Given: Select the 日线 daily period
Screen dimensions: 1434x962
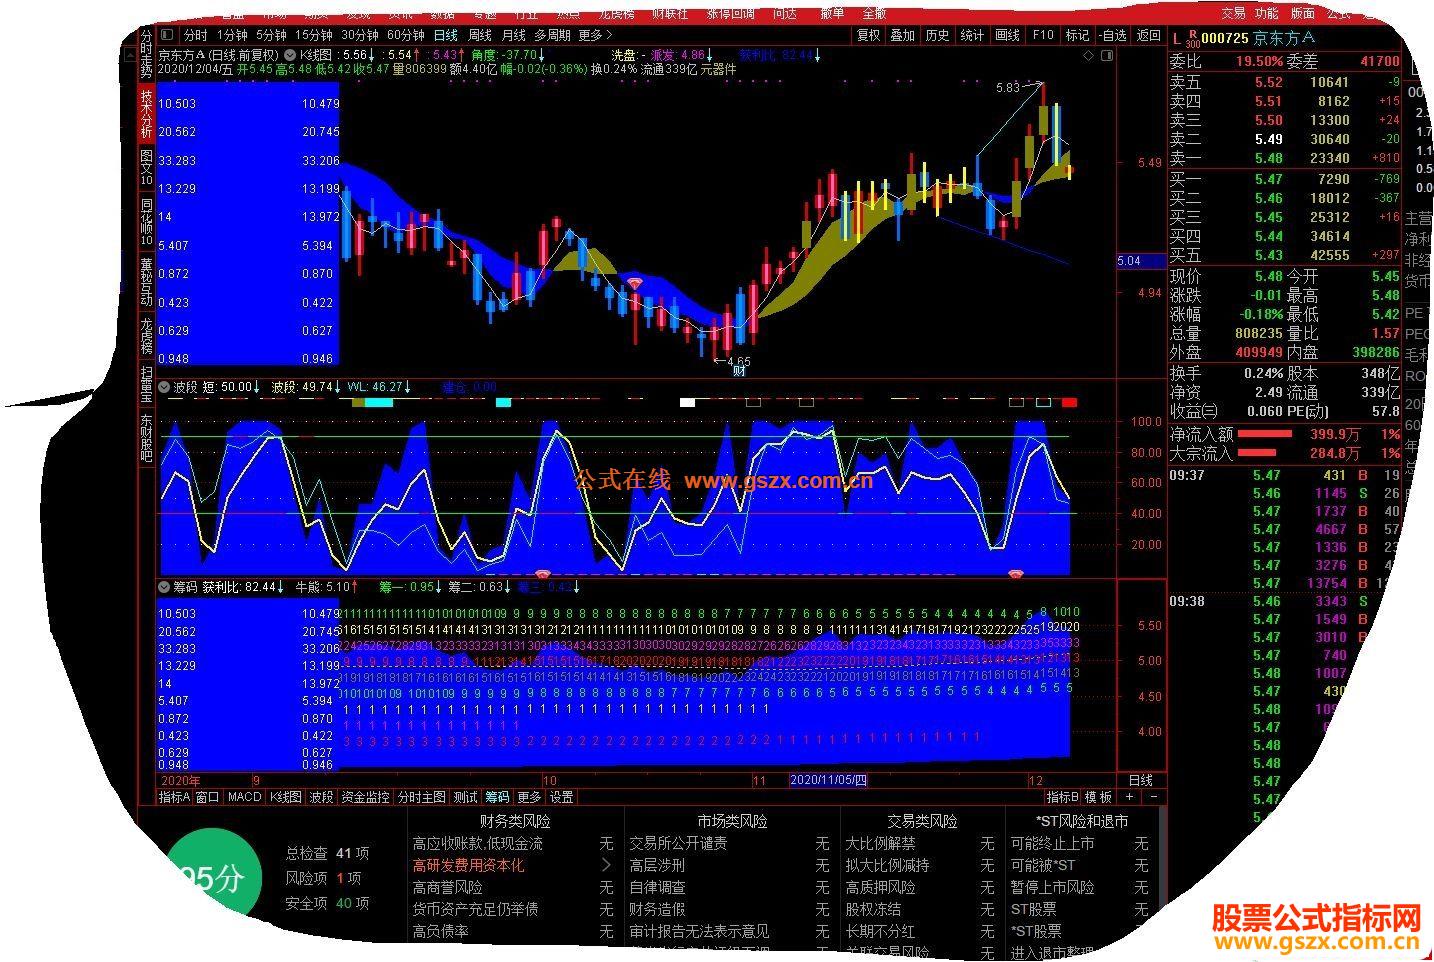Looking at the screenshot, I should click(445, 35).
